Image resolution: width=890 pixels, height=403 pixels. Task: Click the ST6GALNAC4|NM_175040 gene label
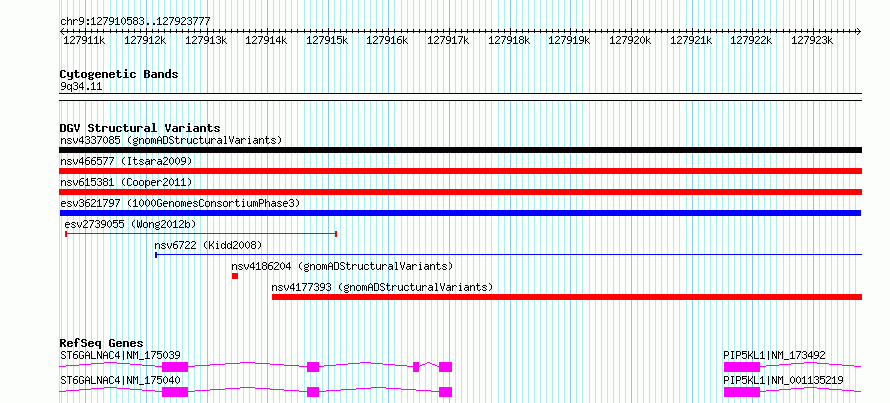[120, 380]
